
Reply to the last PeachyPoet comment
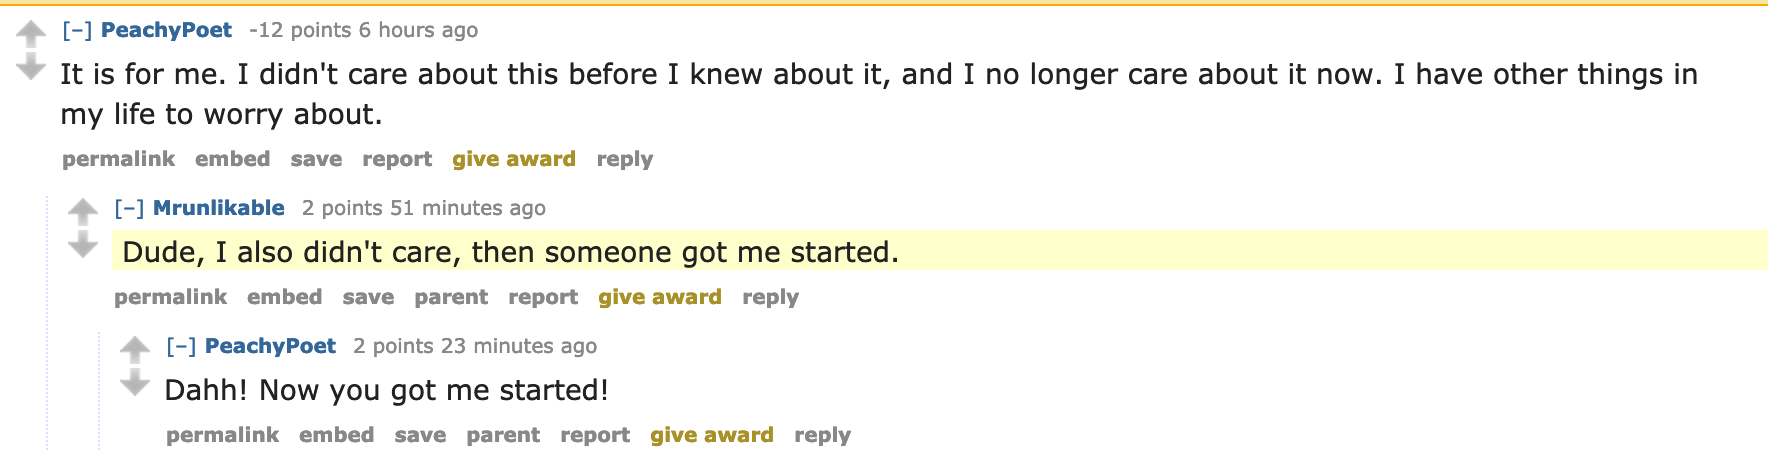(x=822, y=435)
